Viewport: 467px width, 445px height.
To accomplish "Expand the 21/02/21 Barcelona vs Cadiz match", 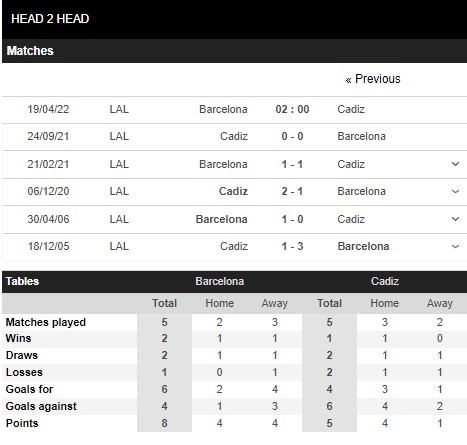I will click(455, 164).
